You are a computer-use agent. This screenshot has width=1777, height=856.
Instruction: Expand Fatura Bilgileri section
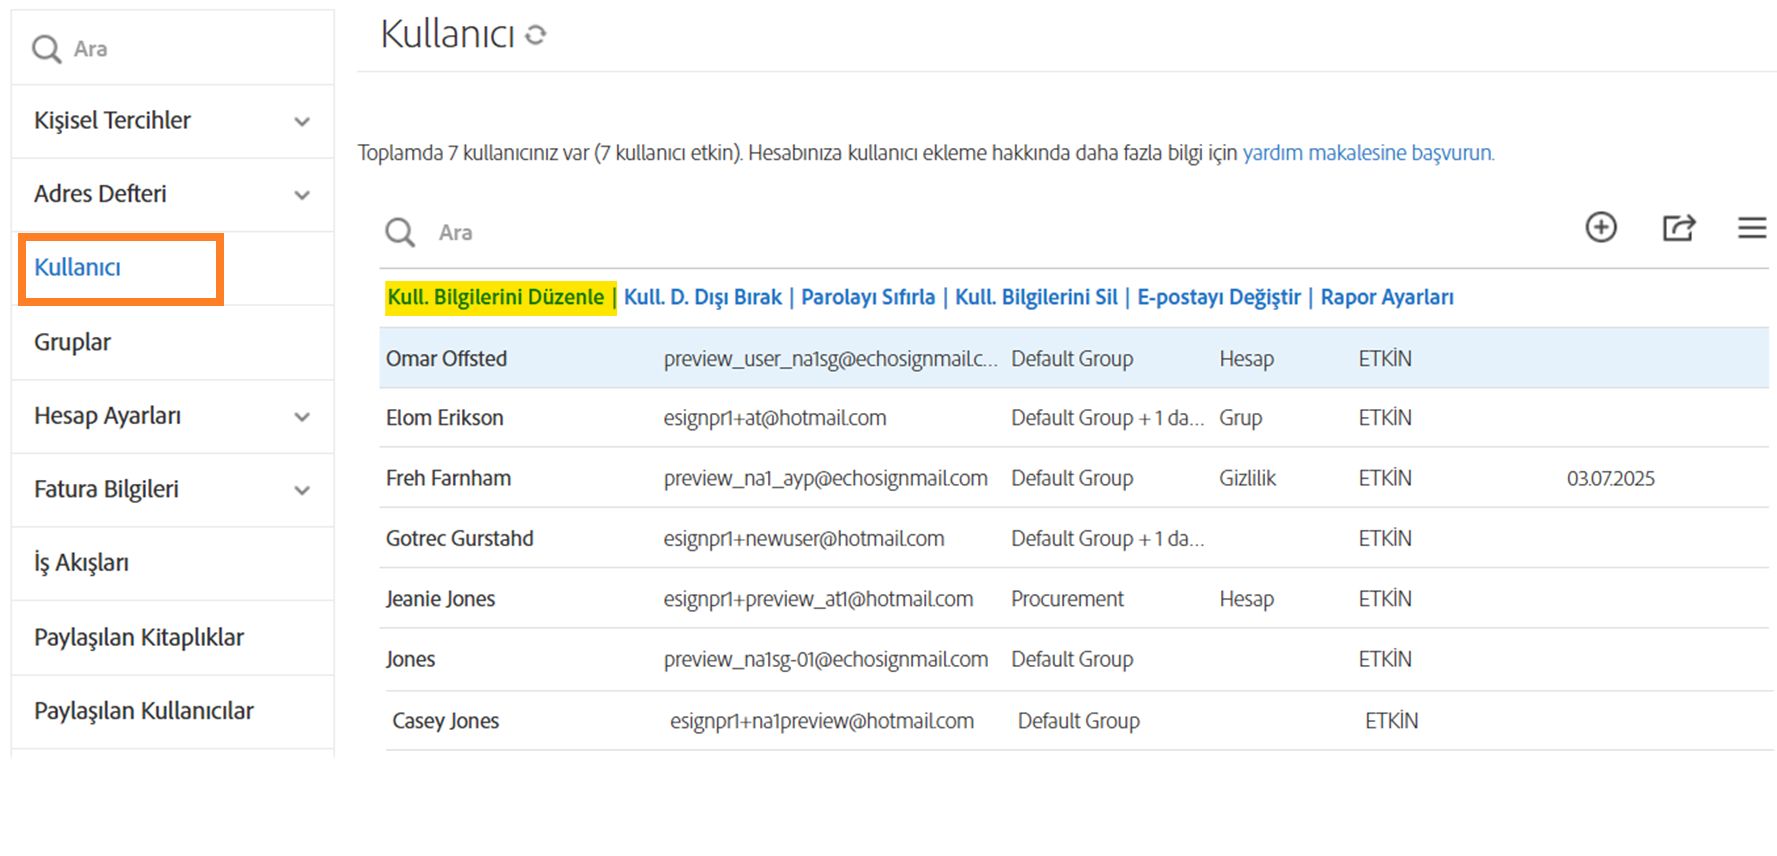click(301, 490)
